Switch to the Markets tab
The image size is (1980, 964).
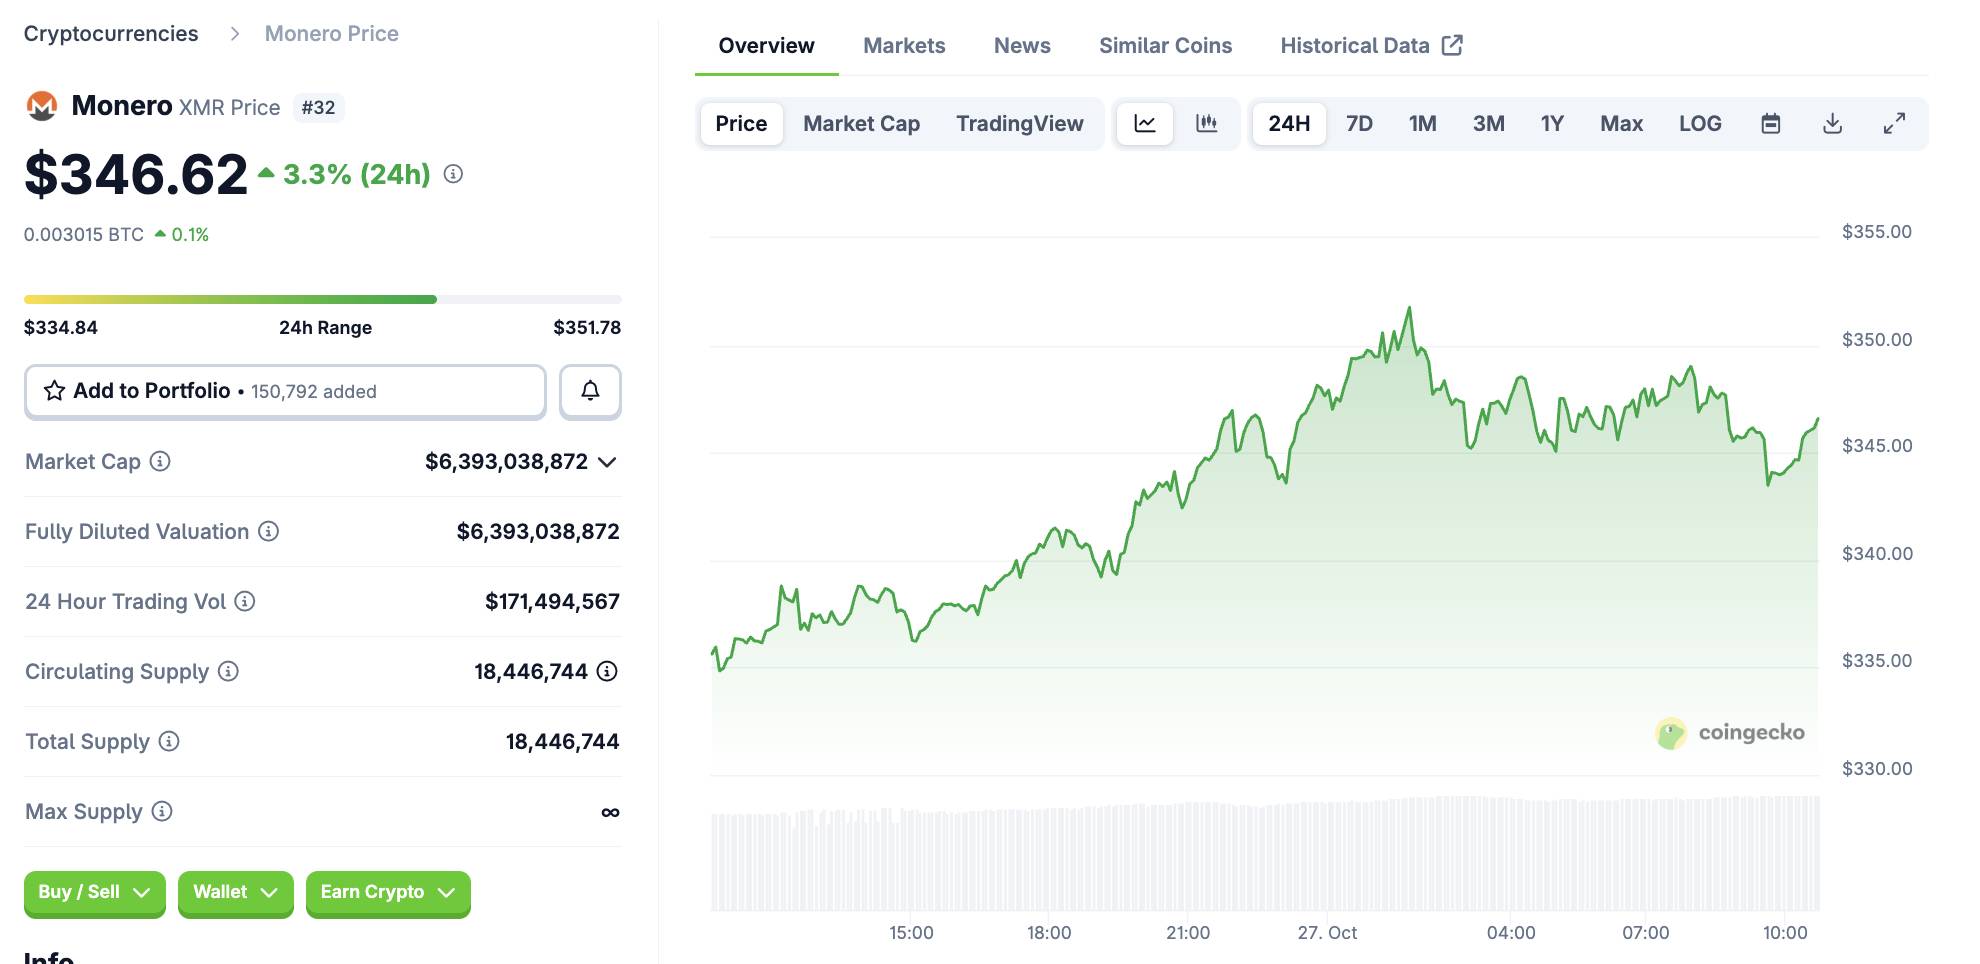tap(904, 46)
